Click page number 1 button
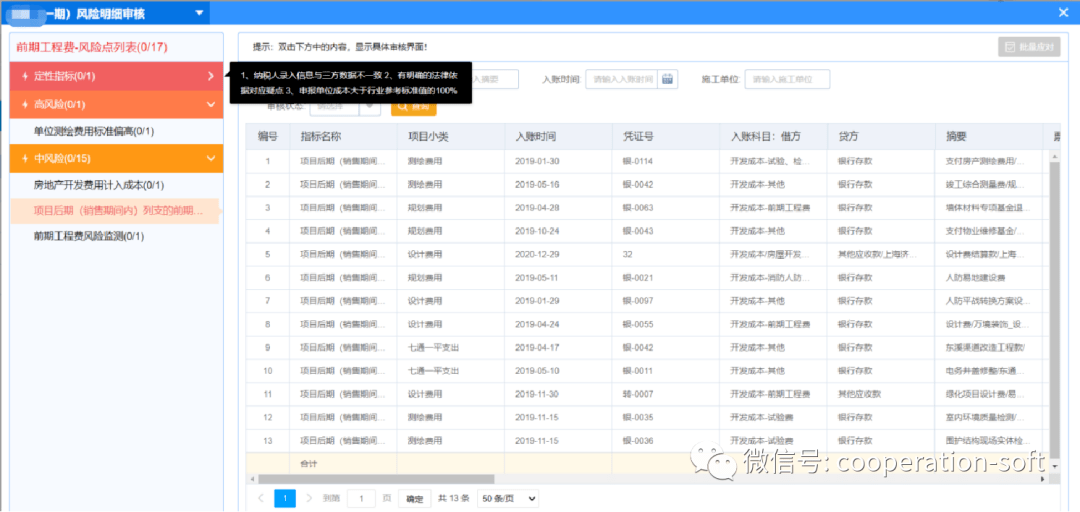 coord(284,498)
